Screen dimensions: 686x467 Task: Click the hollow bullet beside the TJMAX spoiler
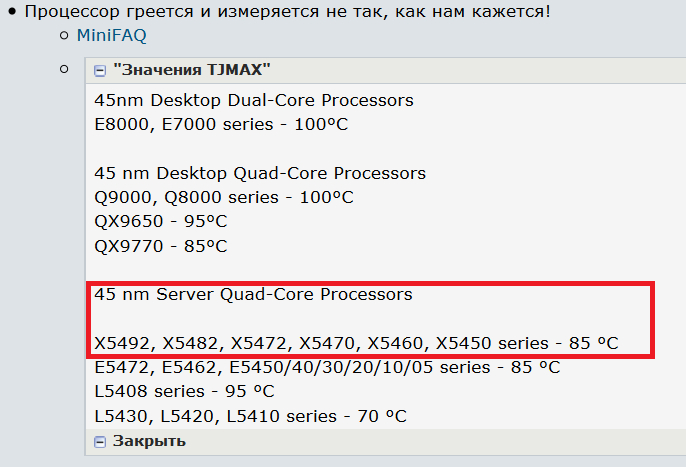point(64,70)
